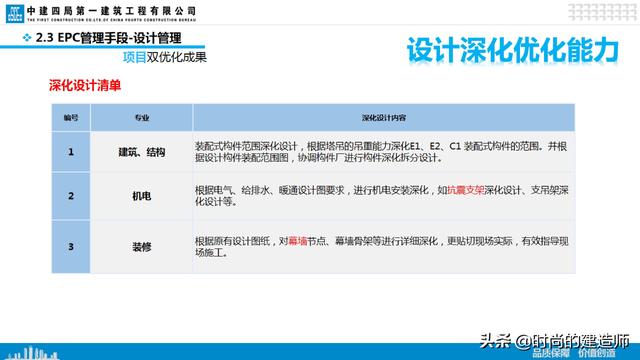This screenshot has width=640, height=360.
Task: Click the city skyline graphic in the footer
Action: coord(32,353)
